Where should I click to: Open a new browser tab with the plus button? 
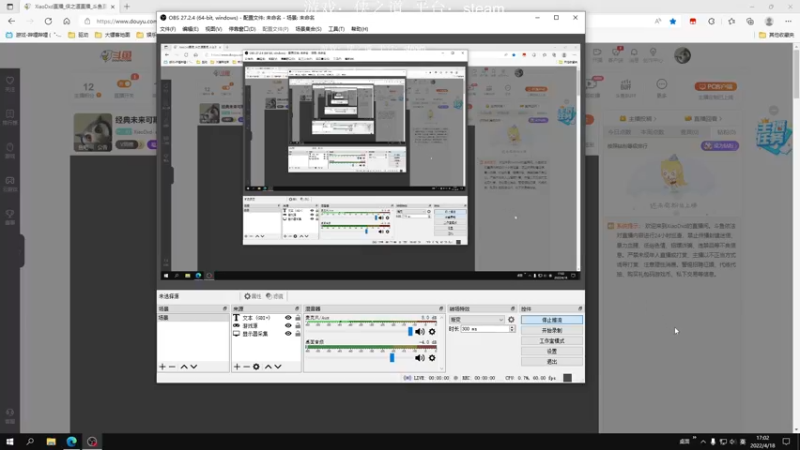127,7
